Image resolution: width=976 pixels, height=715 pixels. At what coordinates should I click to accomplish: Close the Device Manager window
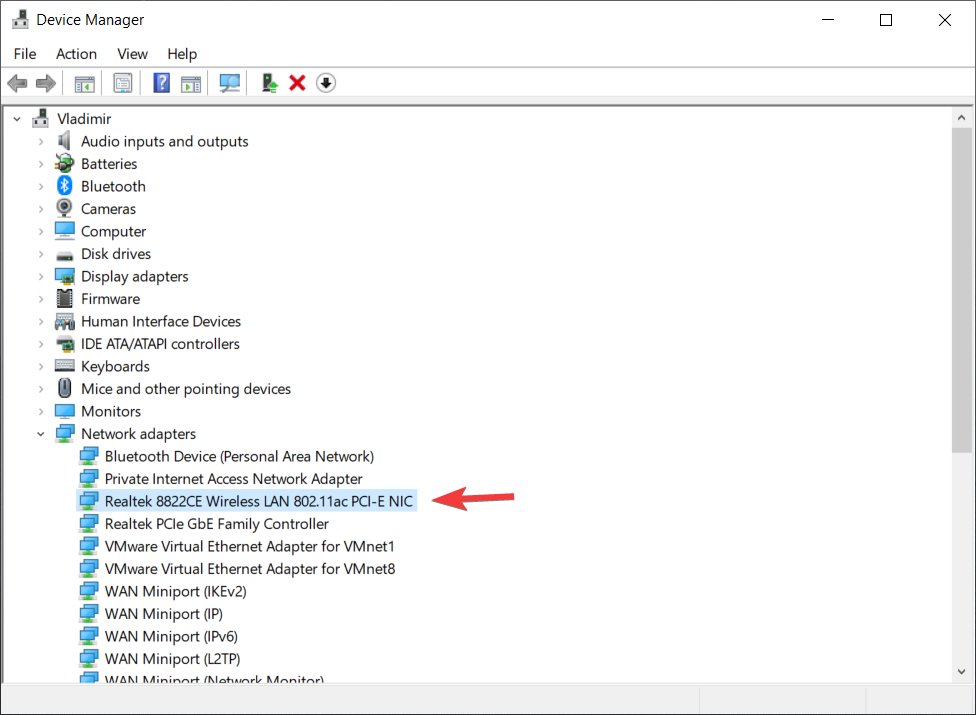(944, 20)
